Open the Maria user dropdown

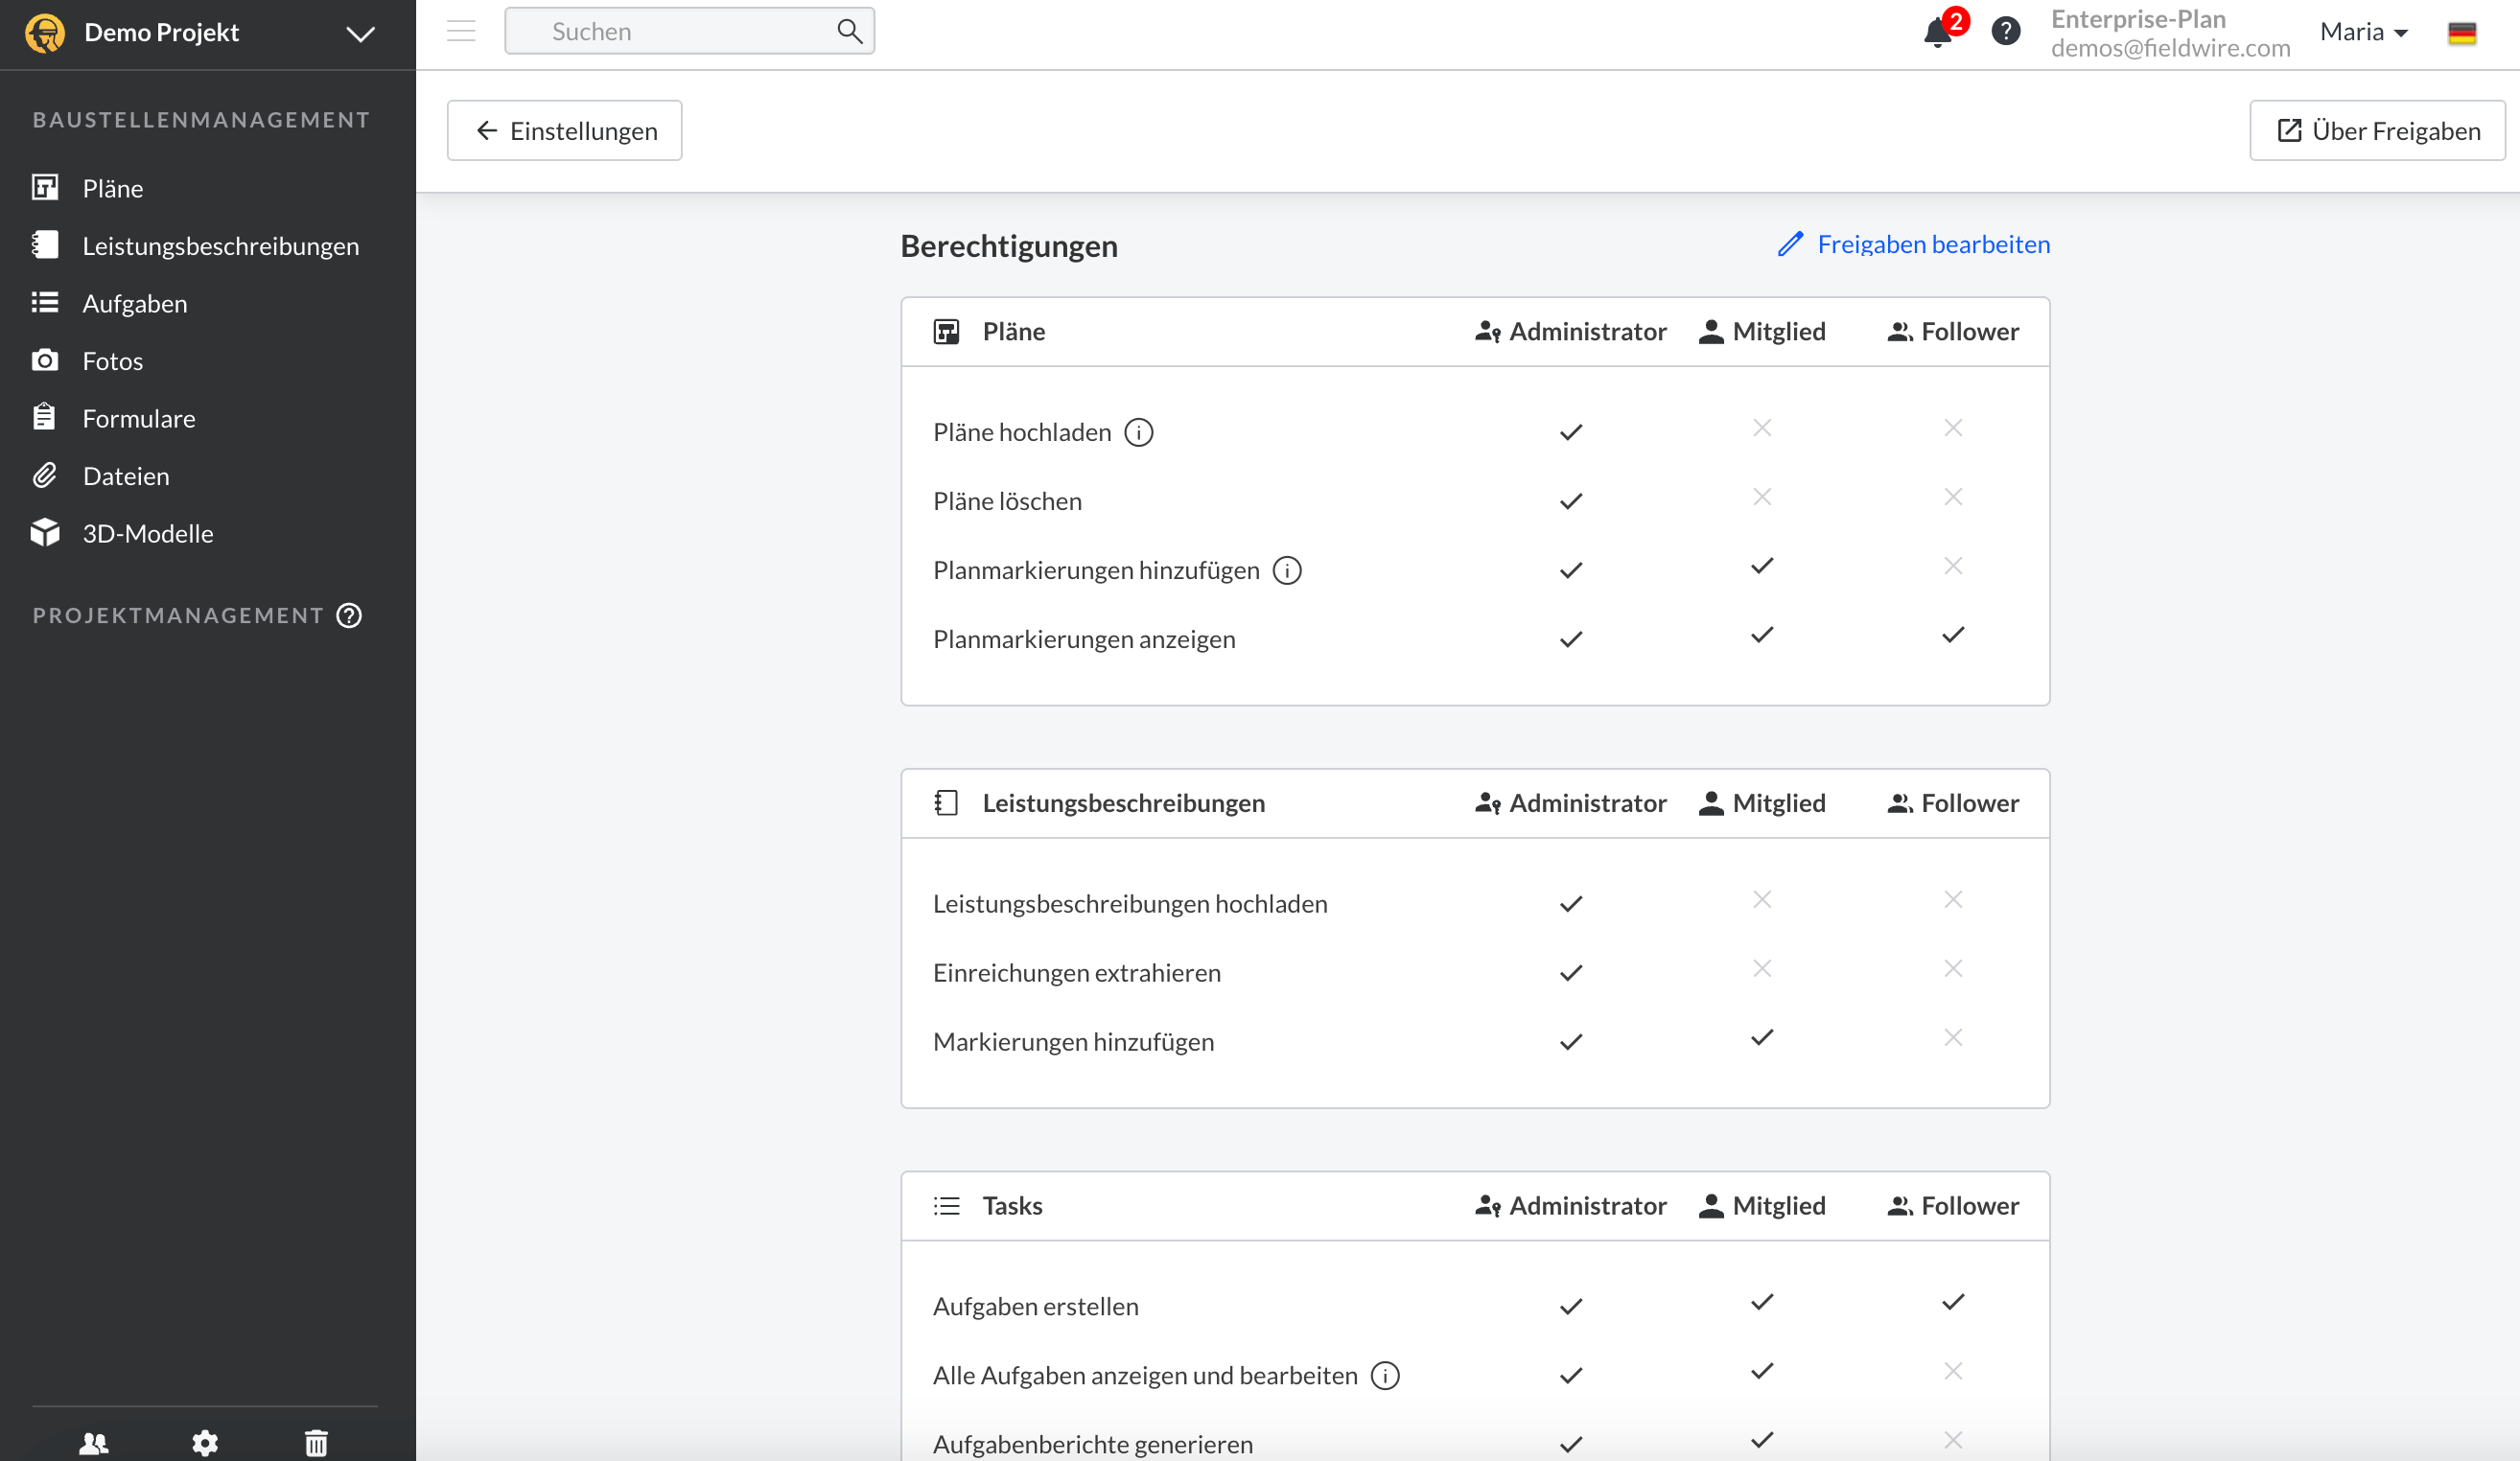pos(2364,32)
